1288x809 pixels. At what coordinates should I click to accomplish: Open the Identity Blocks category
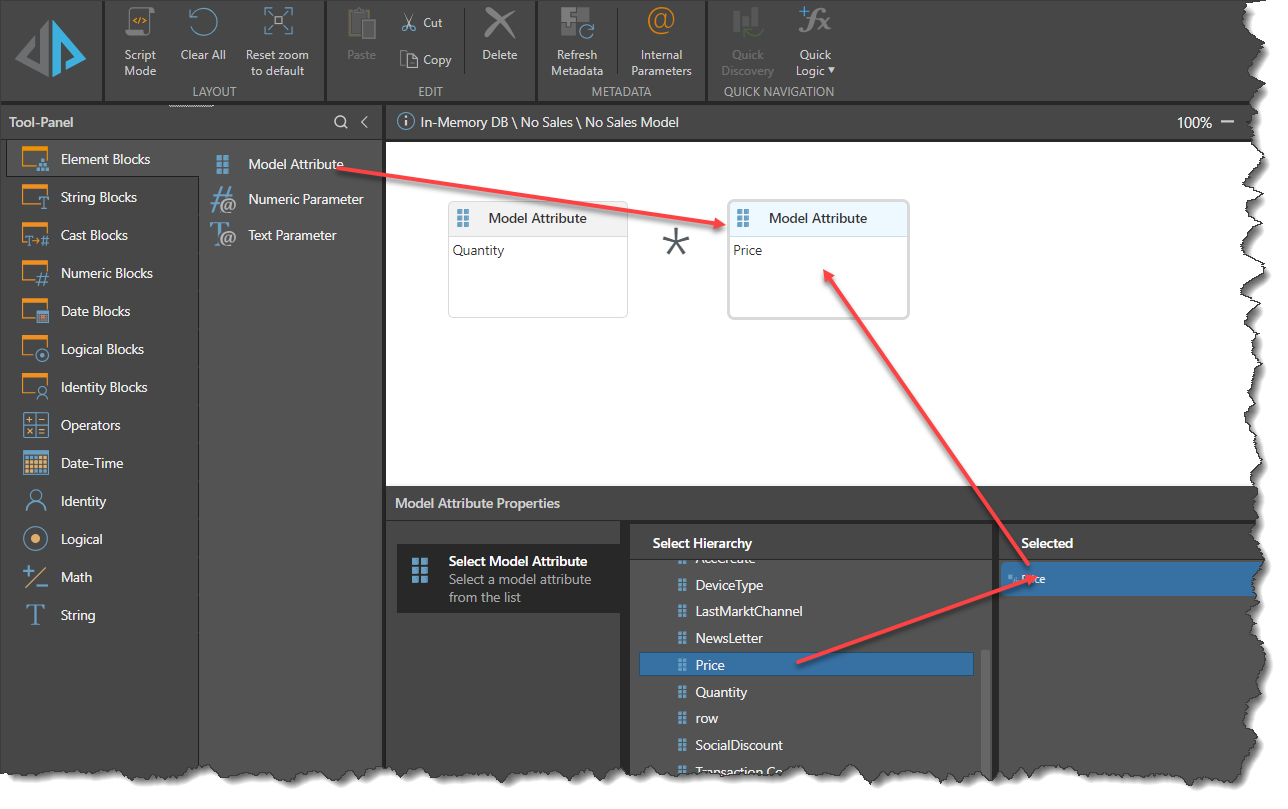pyautogui.click(x=100, y=387)
